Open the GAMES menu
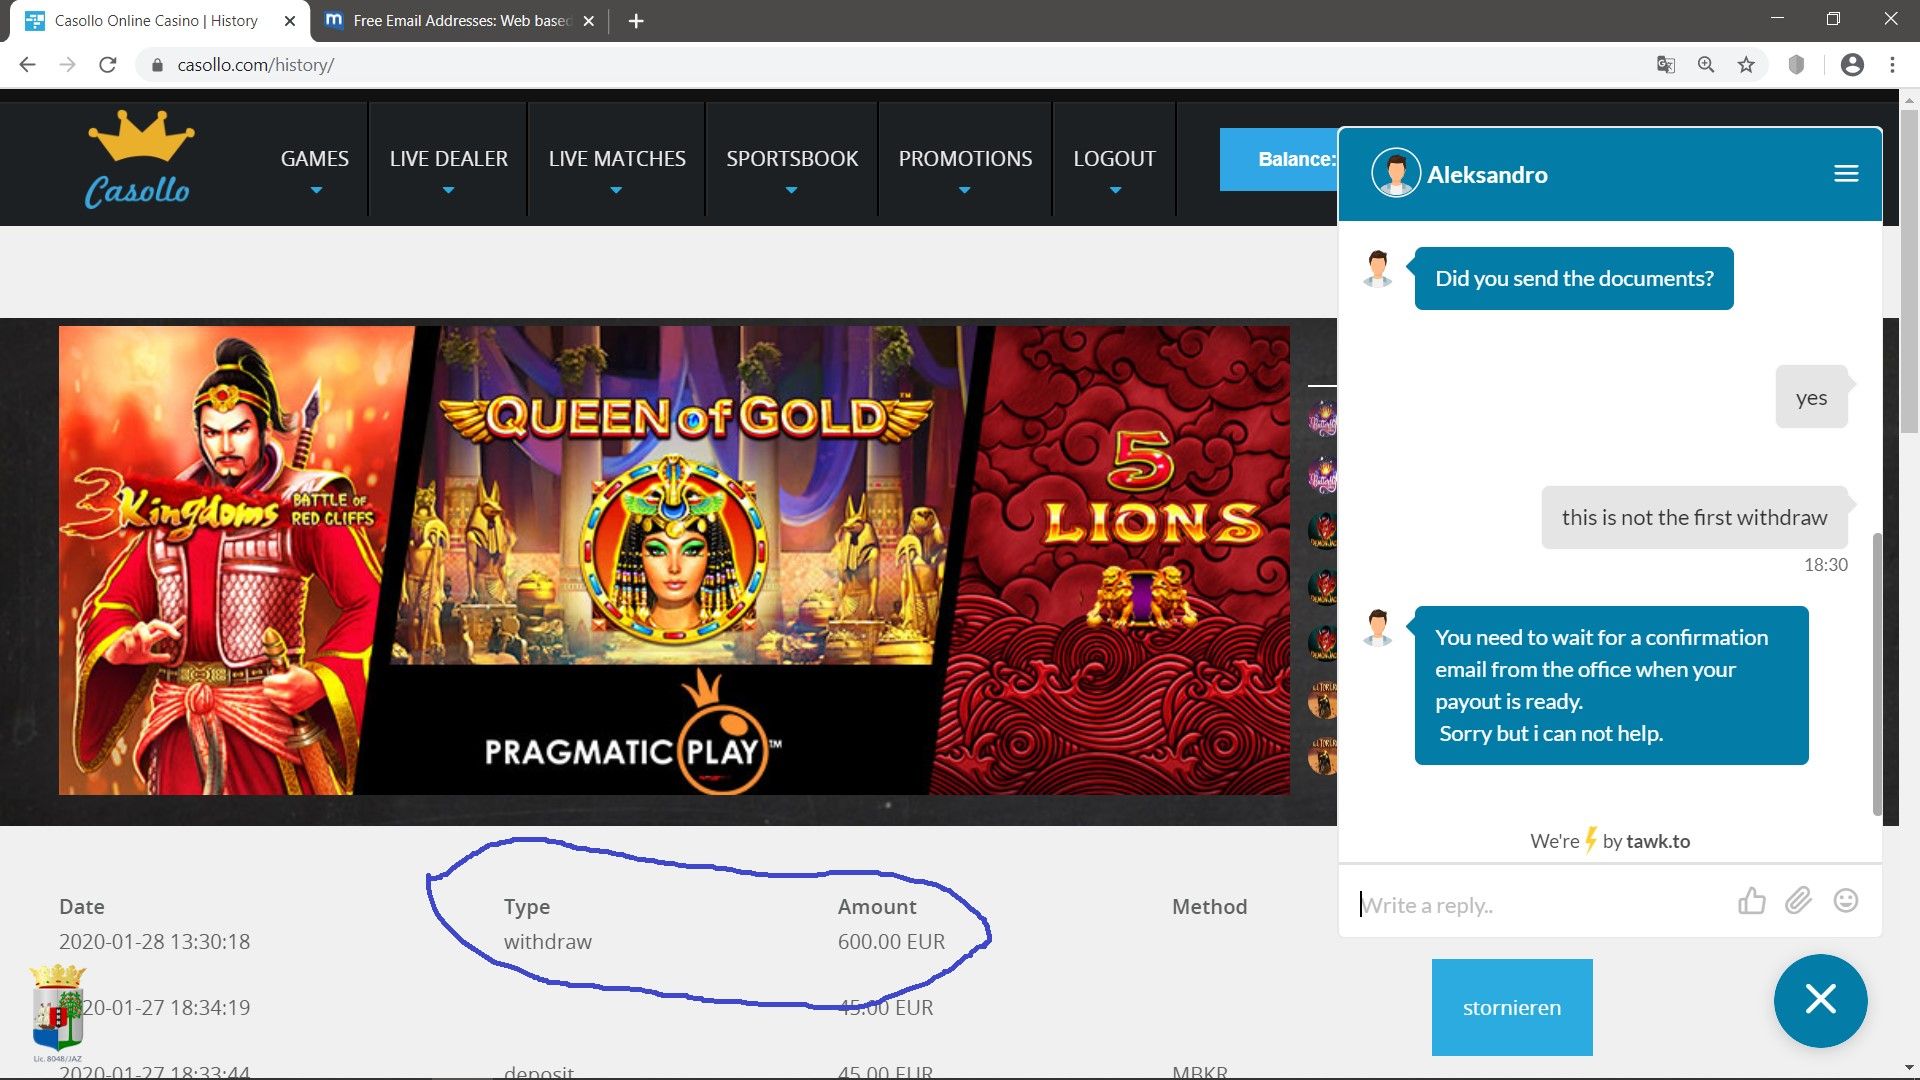1920x1080 pixels. pos(314,159)
